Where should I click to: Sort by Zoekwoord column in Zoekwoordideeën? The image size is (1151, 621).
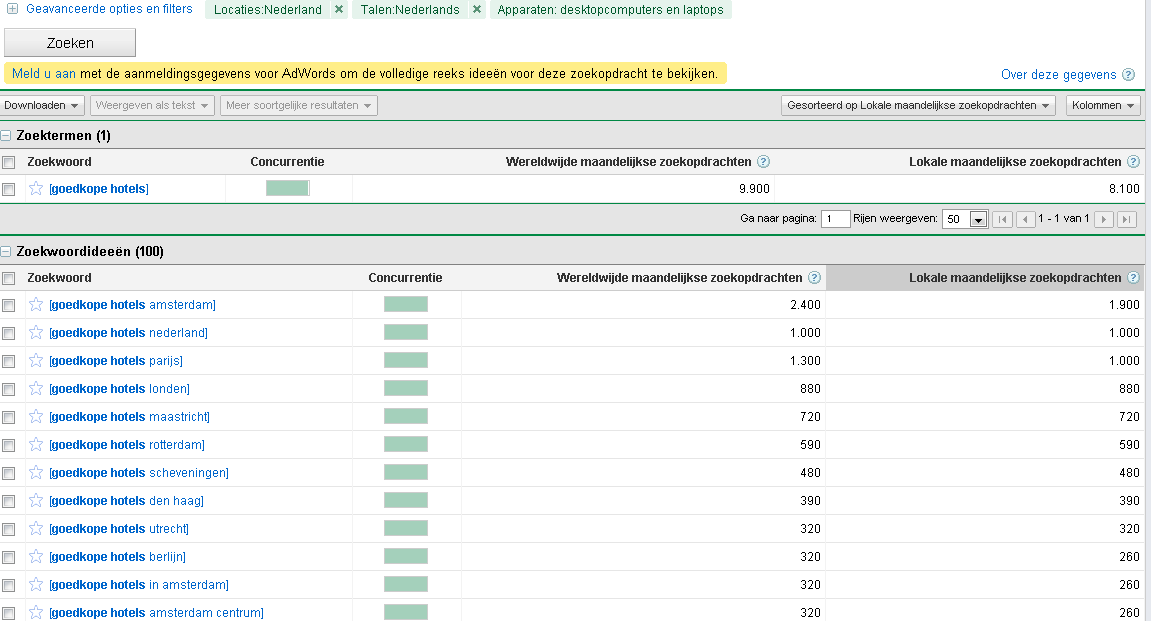click(59, 277)
